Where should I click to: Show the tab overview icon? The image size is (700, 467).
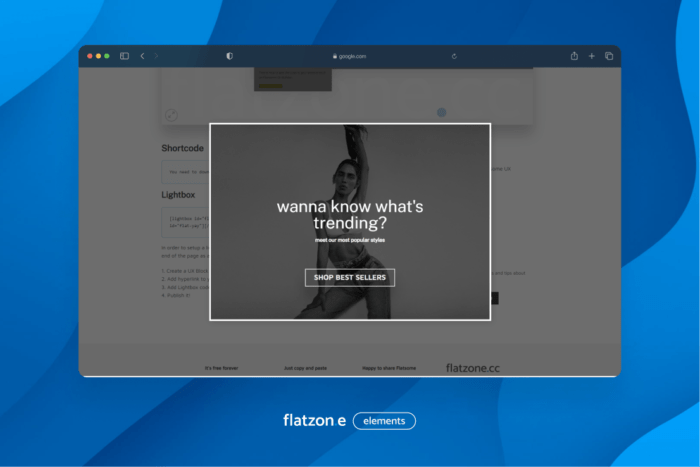[608, 56]
